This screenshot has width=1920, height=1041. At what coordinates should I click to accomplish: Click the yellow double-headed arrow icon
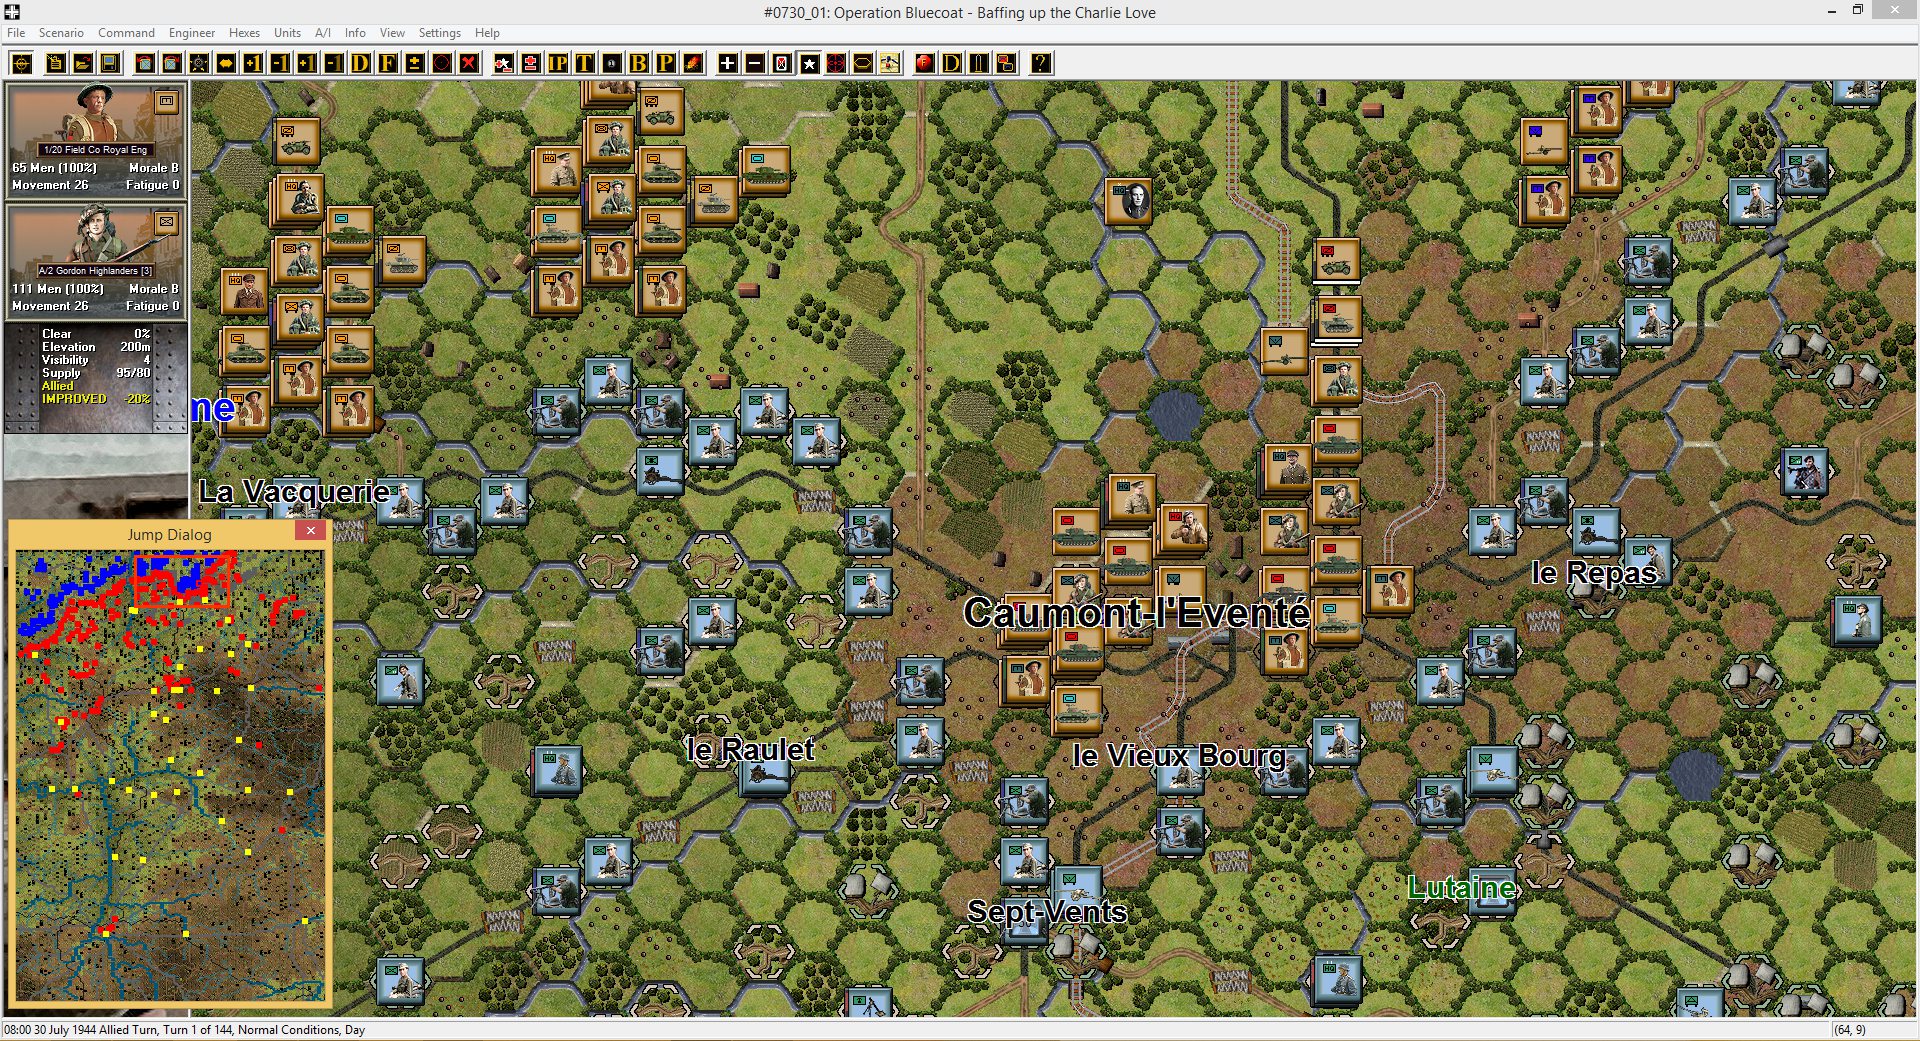point(226,64)
